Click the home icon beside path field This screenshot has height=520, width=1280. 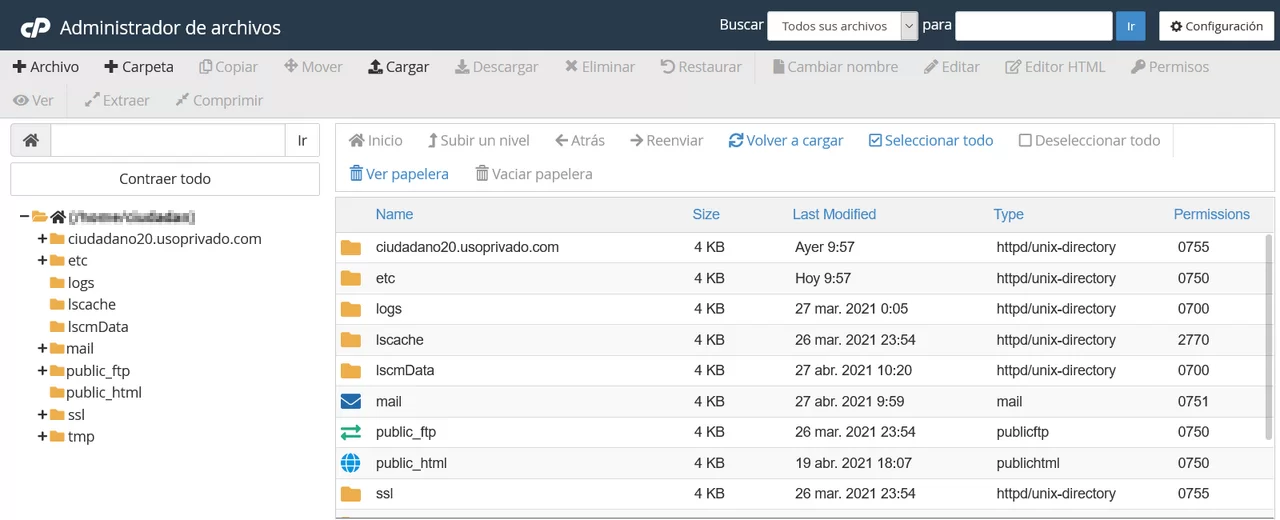click(31, 141)
